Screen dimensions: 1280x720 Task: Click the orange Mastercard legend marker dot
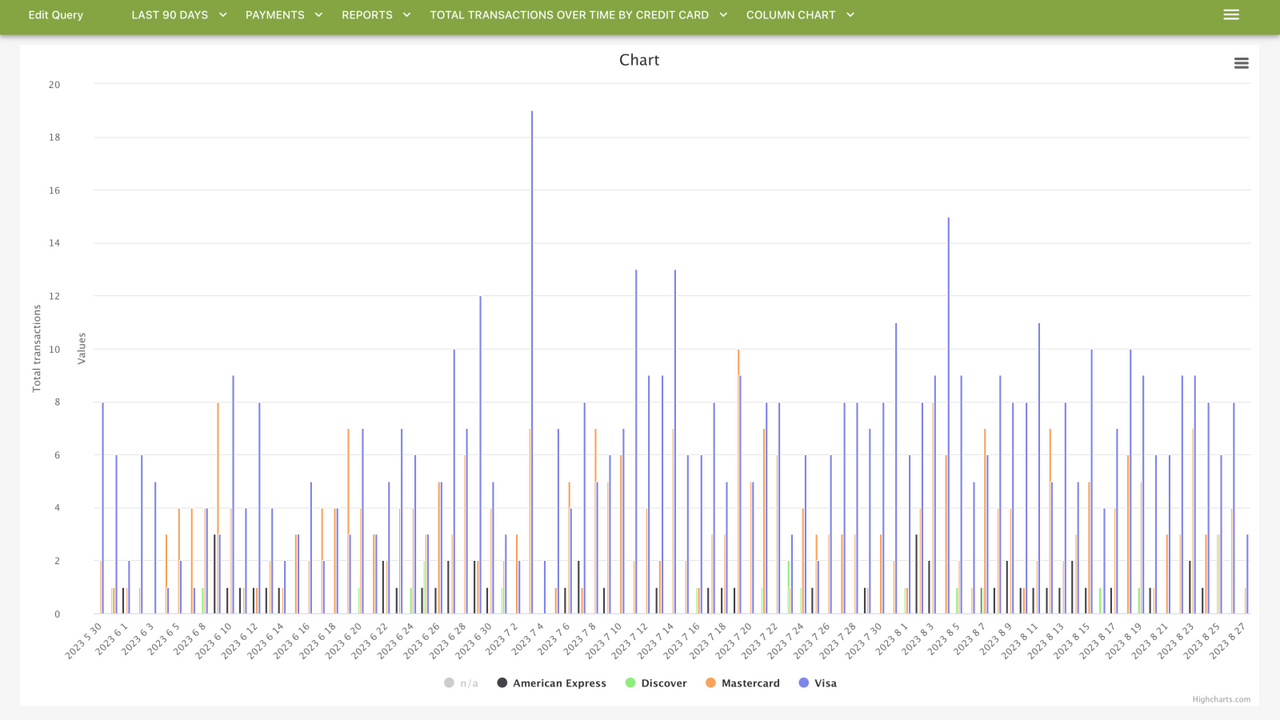tap(712, 683)
